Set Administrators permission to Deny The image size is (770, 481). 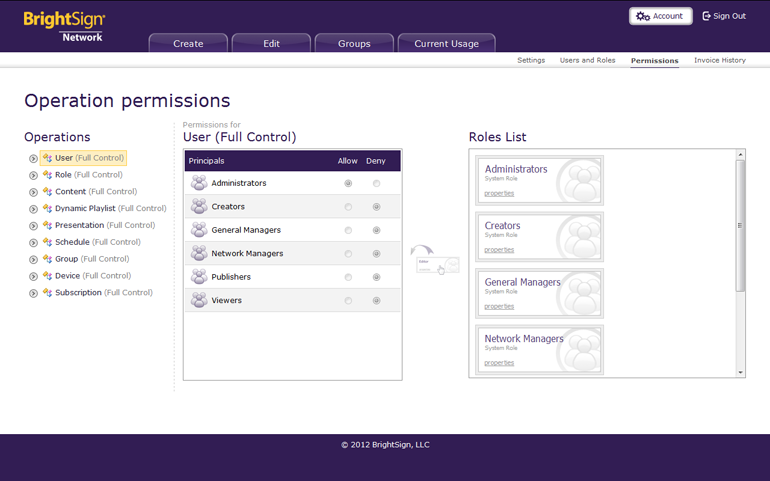(376, 184)
